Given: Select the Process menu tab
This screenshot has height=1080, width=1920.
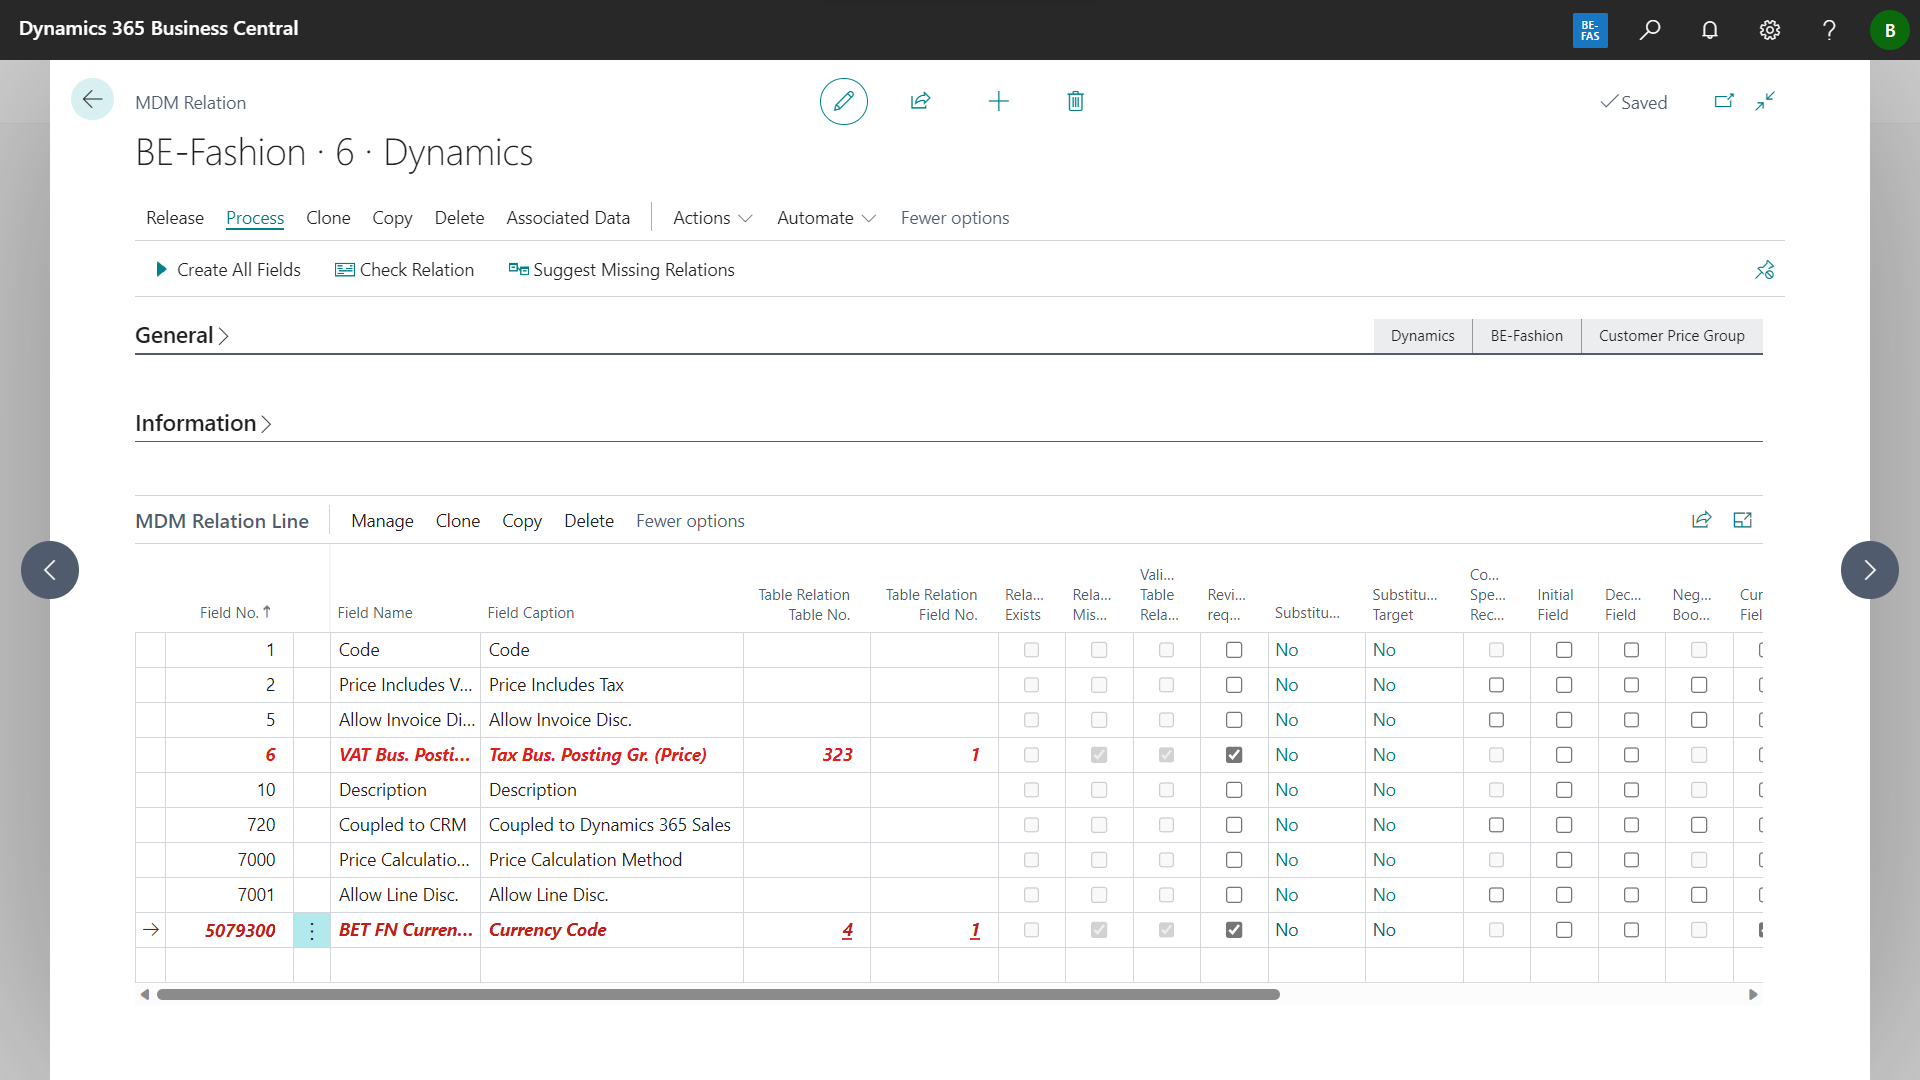Looking at the screenshot, I should coord(255,218).
